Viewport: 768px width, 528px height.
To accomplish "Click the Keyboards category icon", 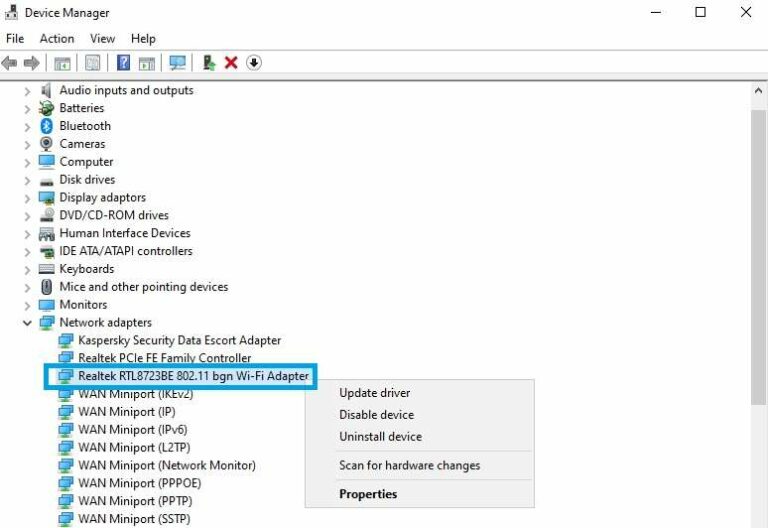I will (x=47, y=269).
